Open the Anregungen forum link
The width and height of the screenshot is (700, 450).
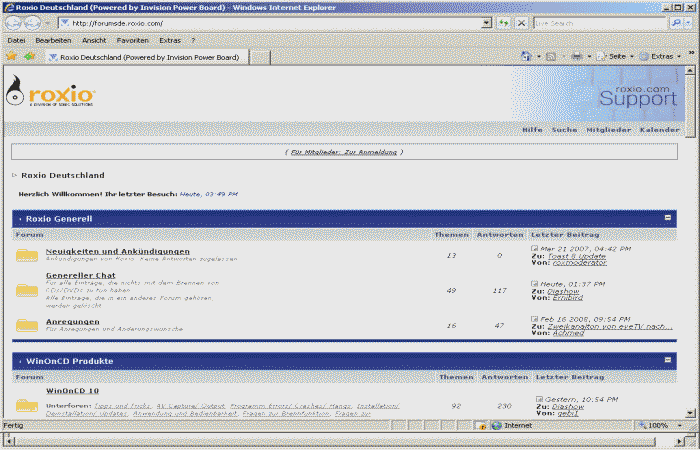(71, 322)
